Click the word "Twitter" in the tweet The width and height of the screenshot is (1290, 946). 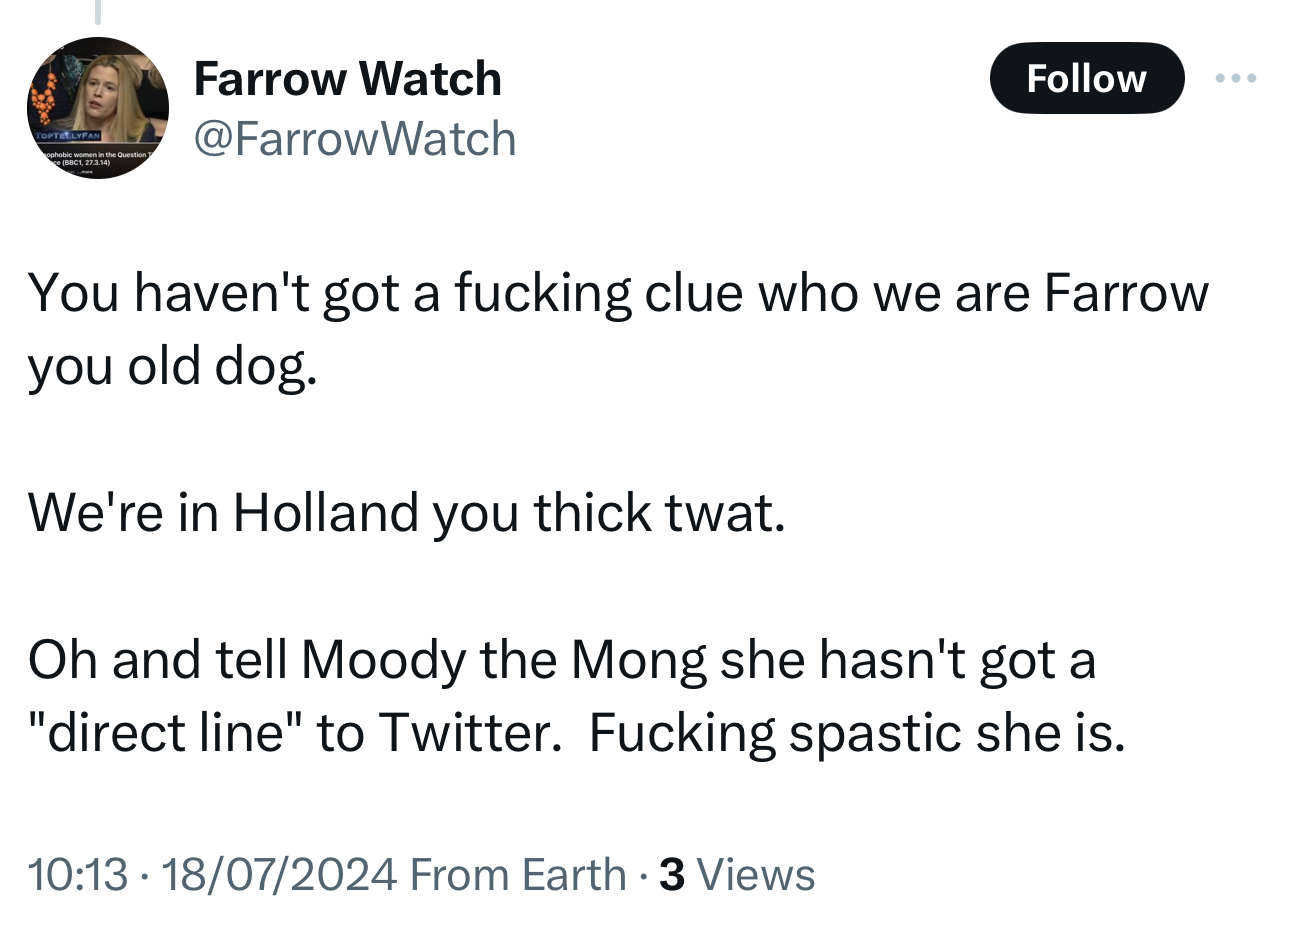coord(465,733)
